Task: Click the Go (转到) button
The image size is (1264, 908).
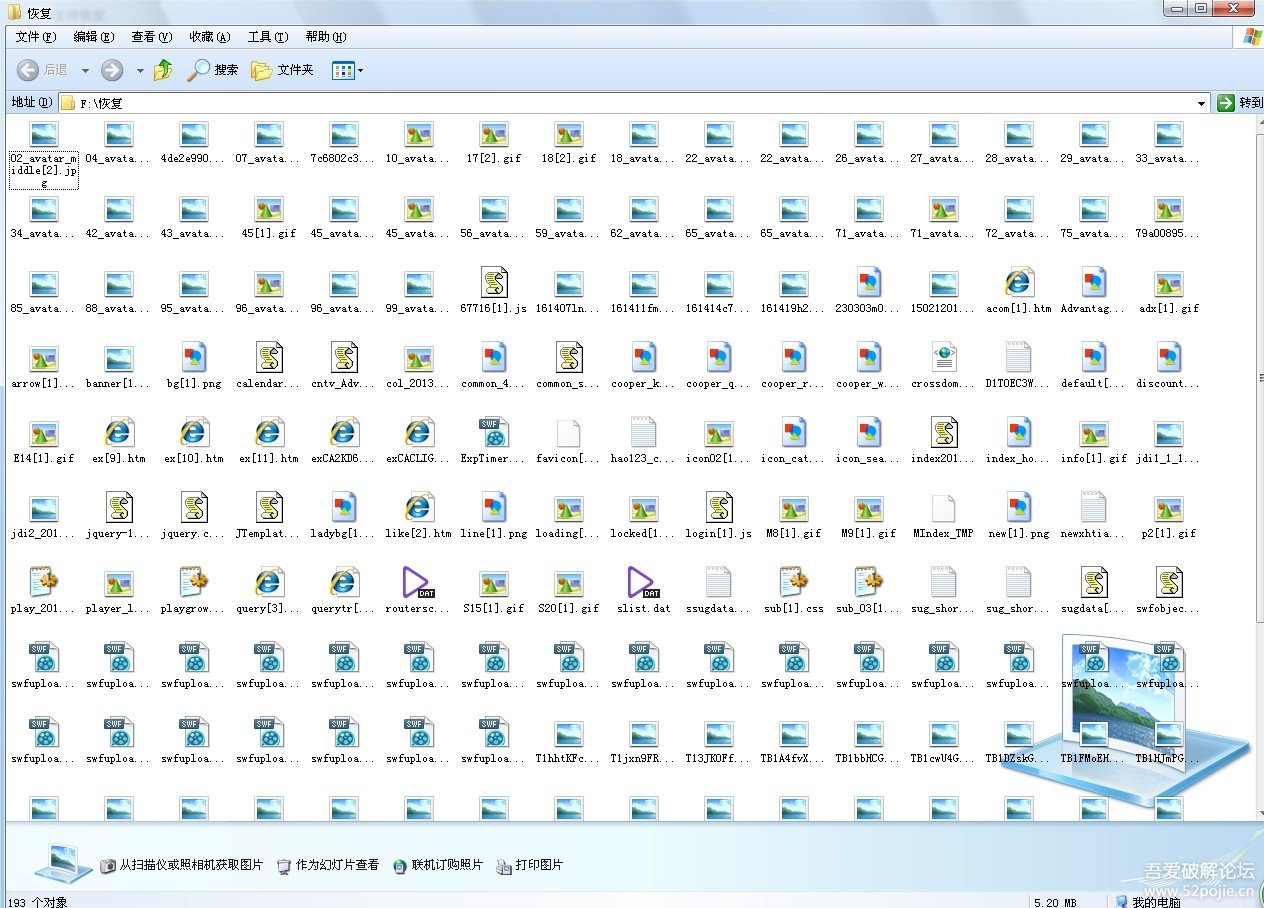Action: (x=1239, y=103)
